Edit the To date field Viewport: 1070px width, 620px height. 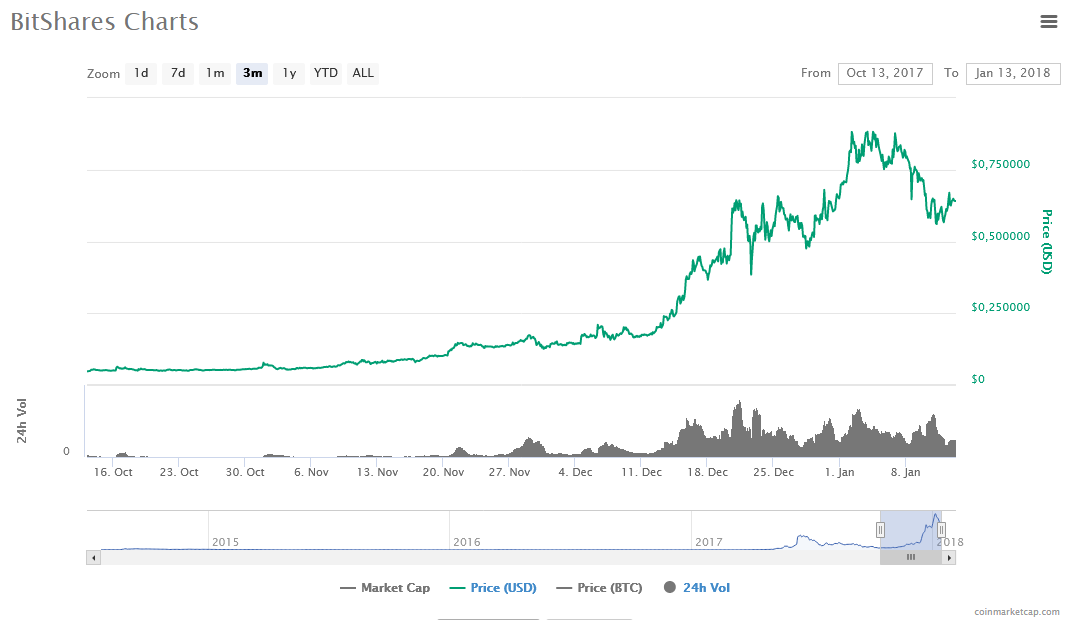(1013, 73)
